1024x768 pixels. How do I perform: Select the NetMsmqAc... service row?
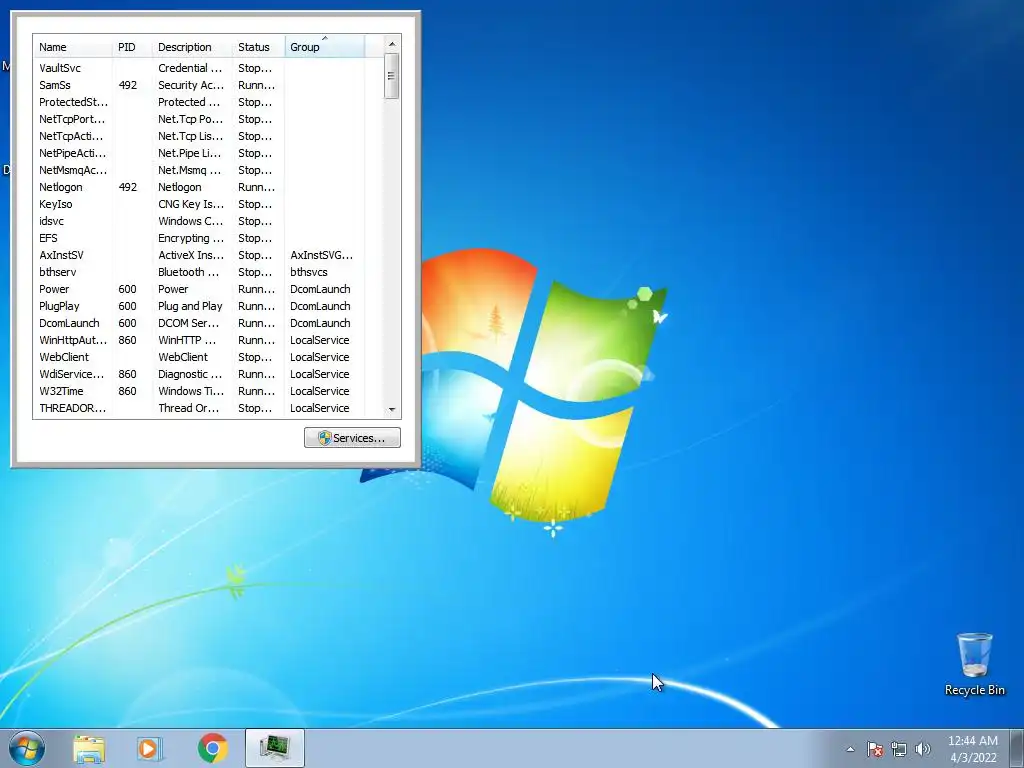pos(199,170)
